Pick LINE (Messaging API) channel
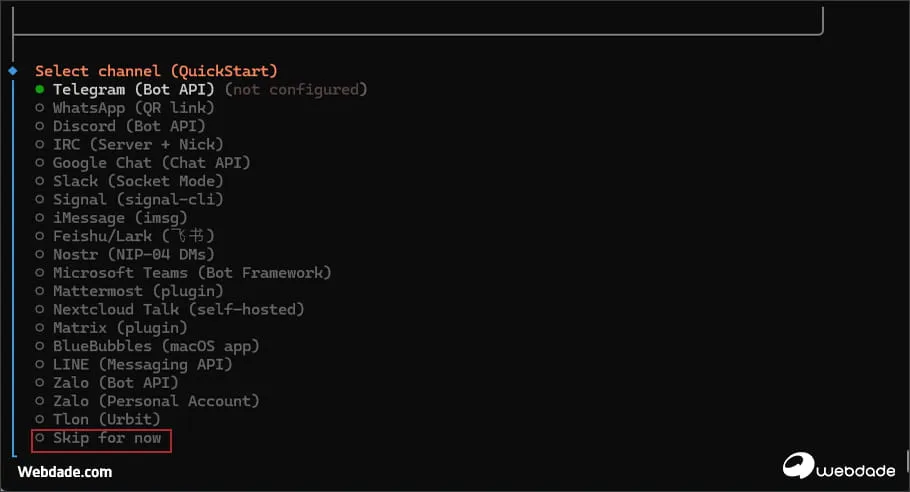 tap(142, 365)
